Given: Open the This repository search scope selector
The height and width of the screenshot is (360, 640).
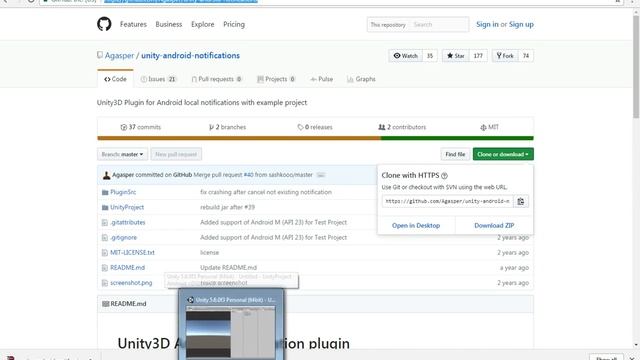Looking at the screenshot, I should tap(388, 25).
